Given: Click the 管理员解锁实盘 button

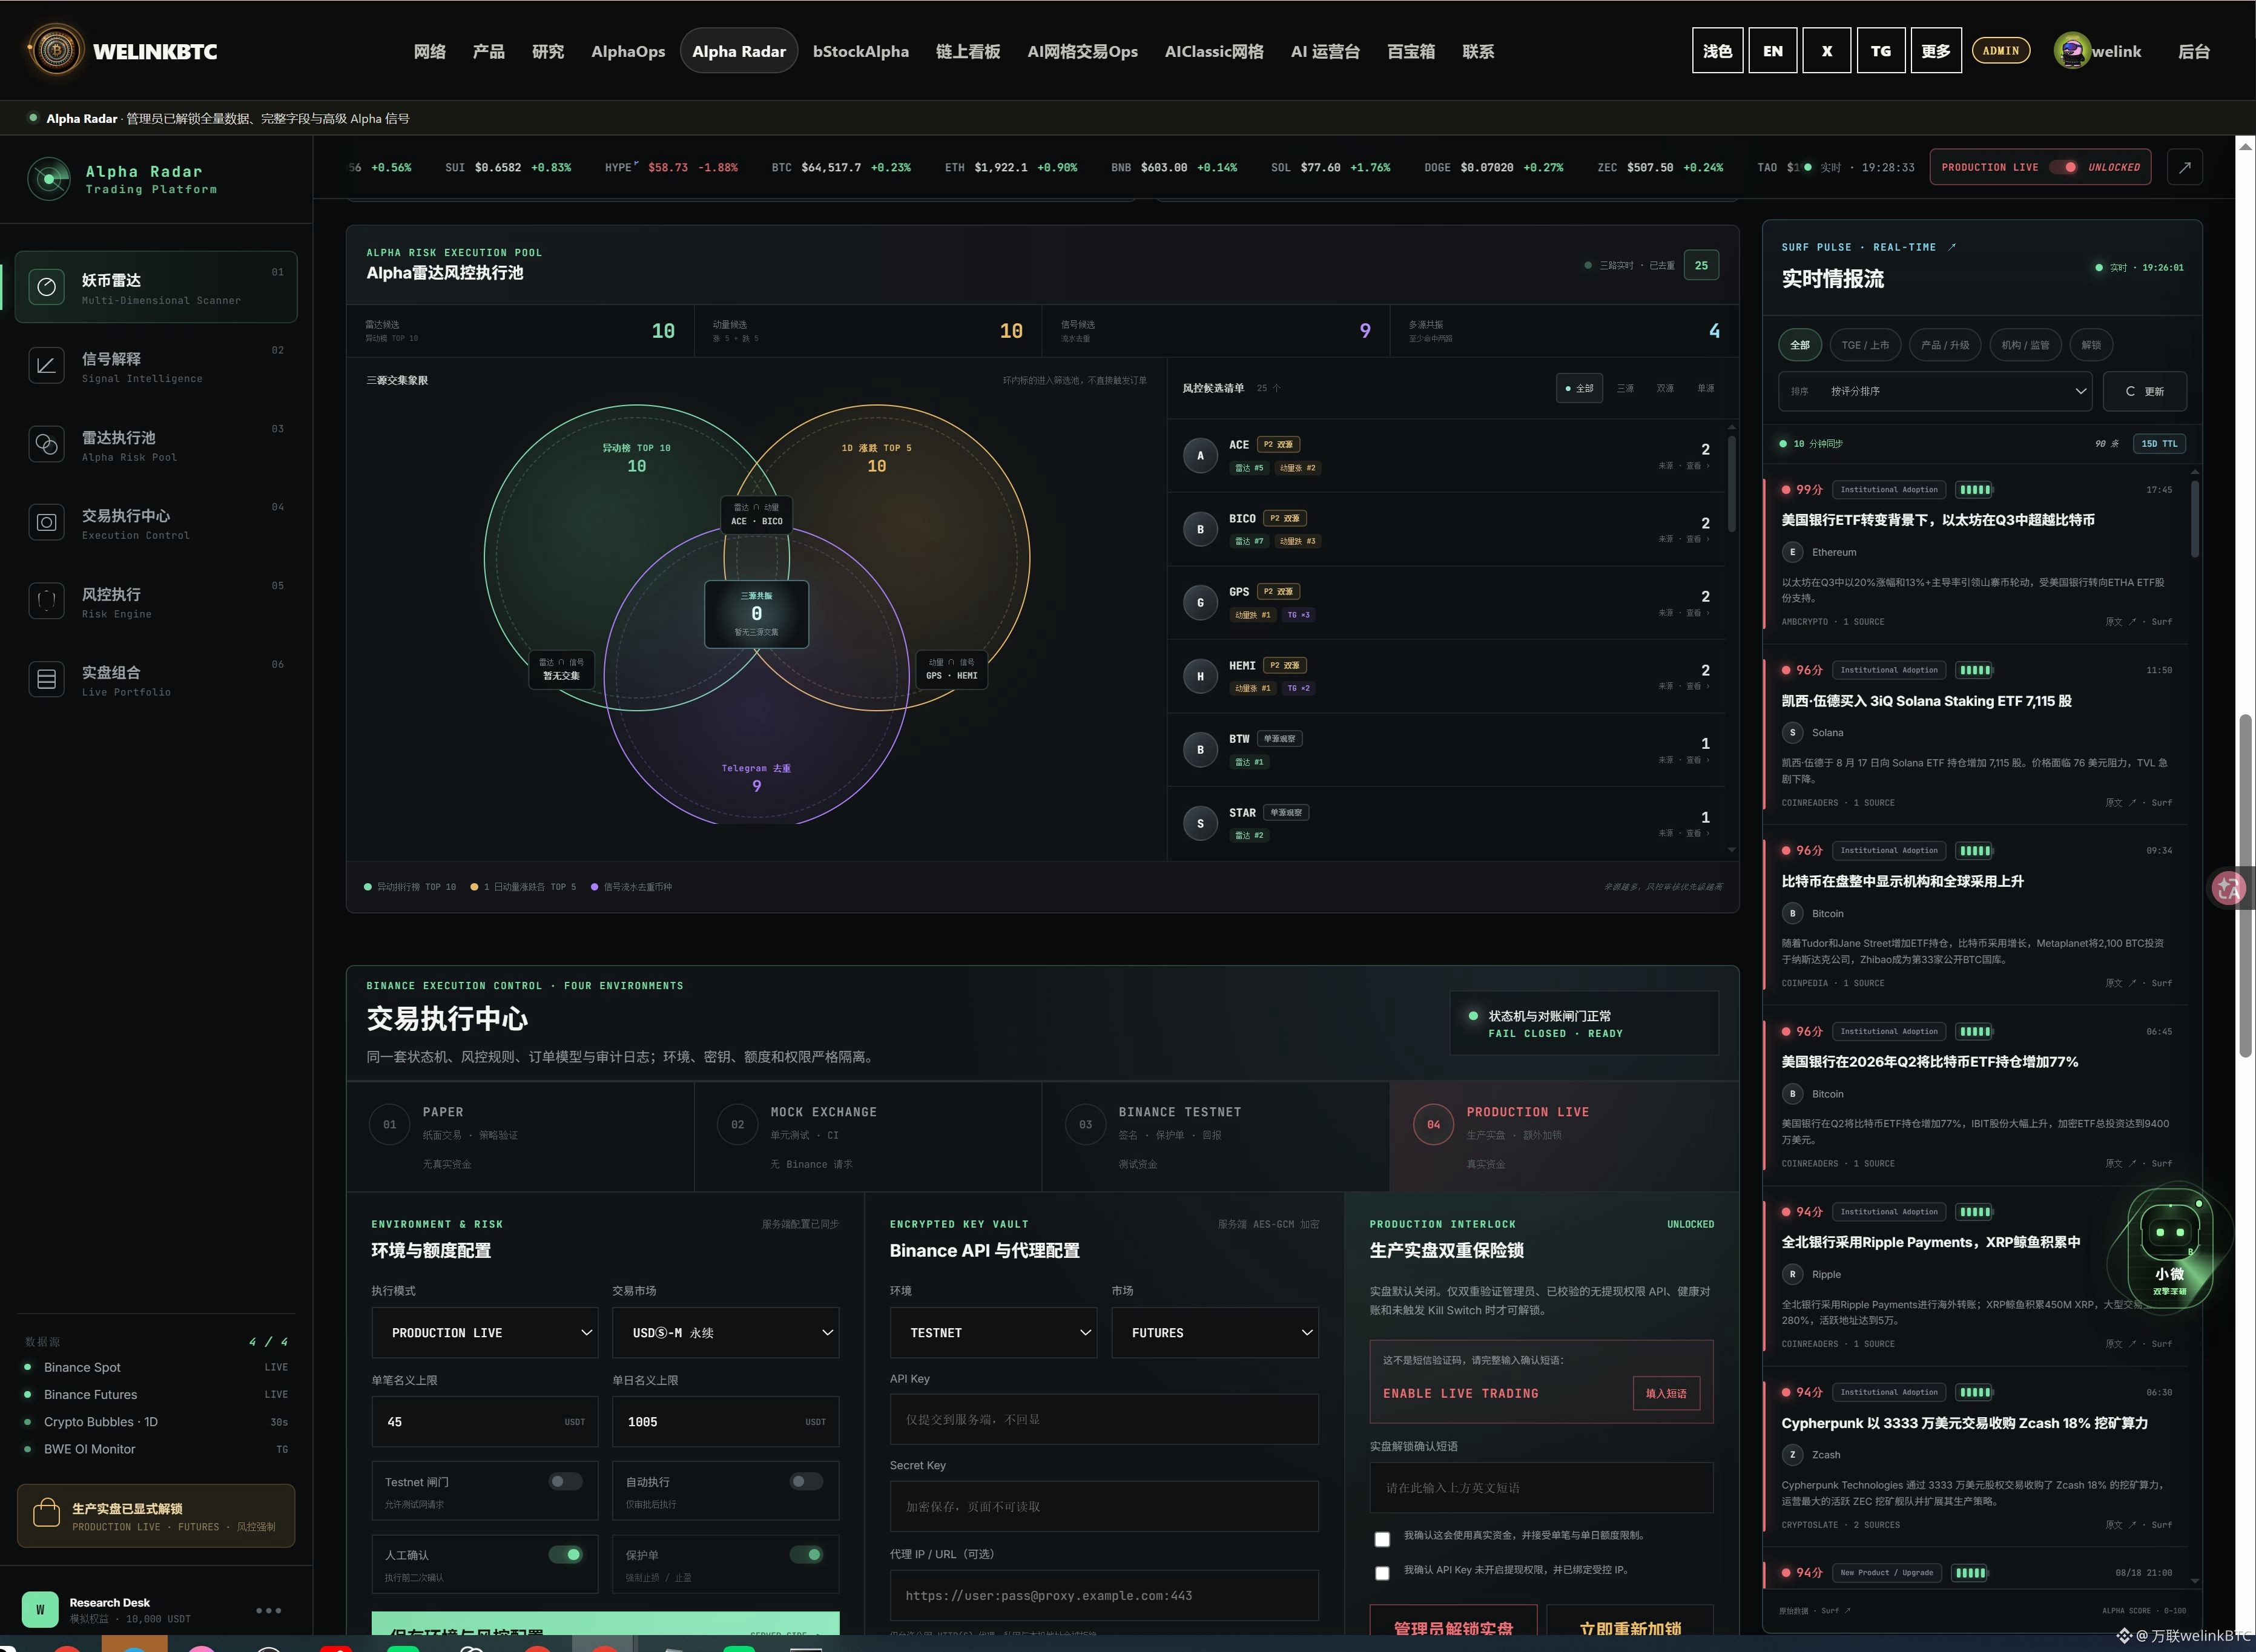Looking at the screenshot, I should point(1453,1621).
